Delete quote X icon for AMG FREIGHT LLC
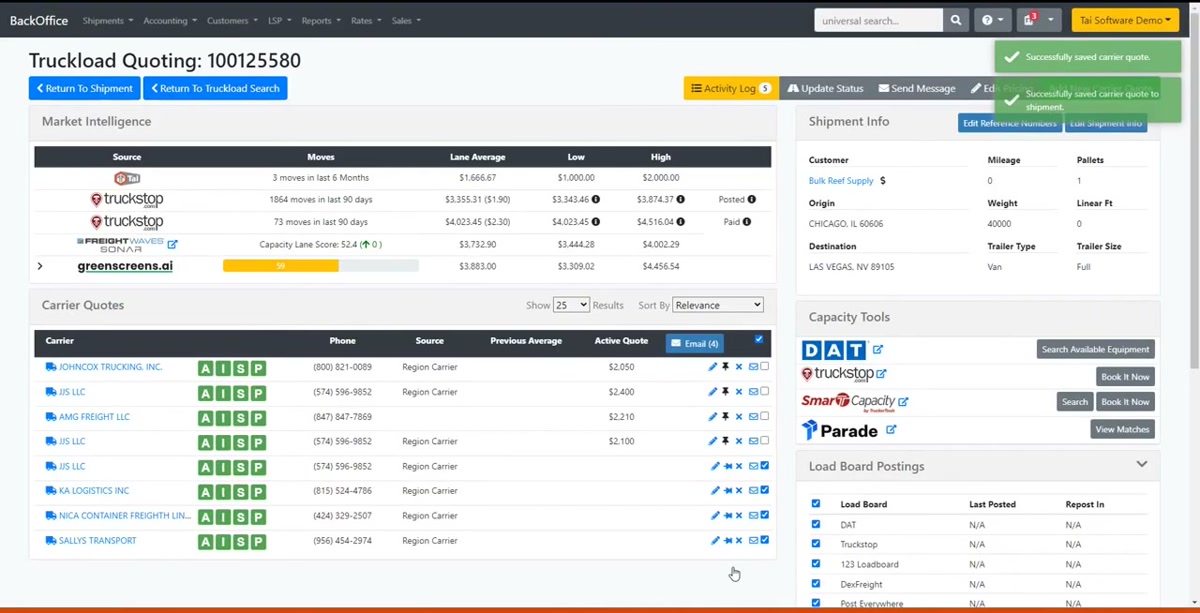This screenshot has width=1200, height=613. (739, 416)
